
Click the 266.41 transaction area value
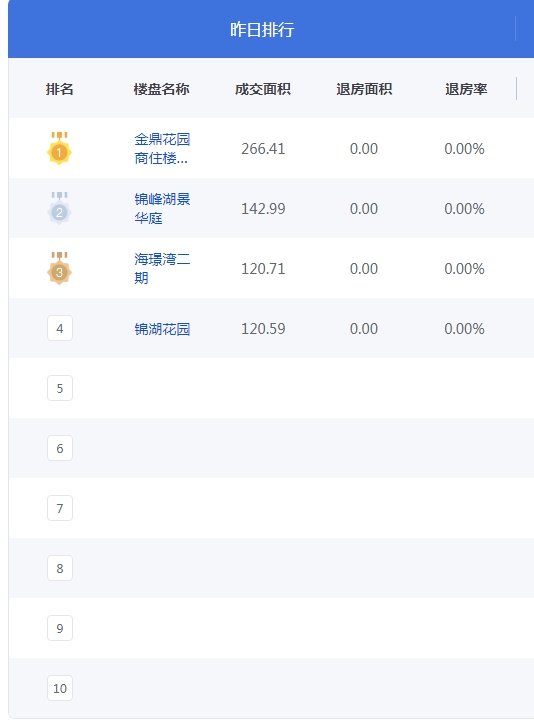[263, 149]
